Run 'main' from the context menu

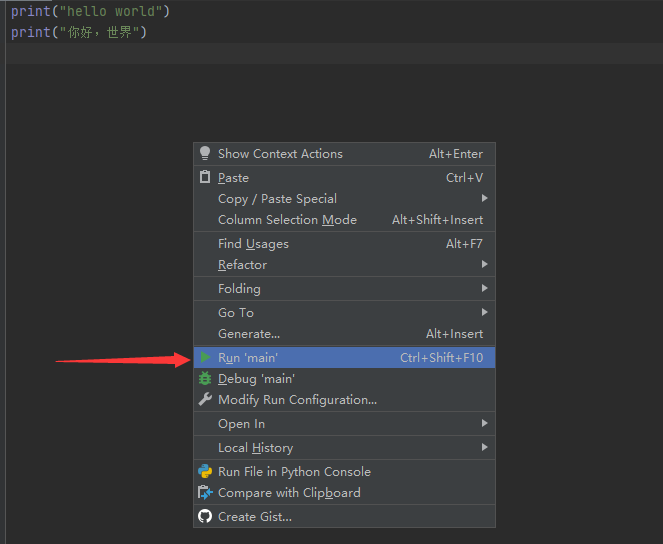pos(344,358)
